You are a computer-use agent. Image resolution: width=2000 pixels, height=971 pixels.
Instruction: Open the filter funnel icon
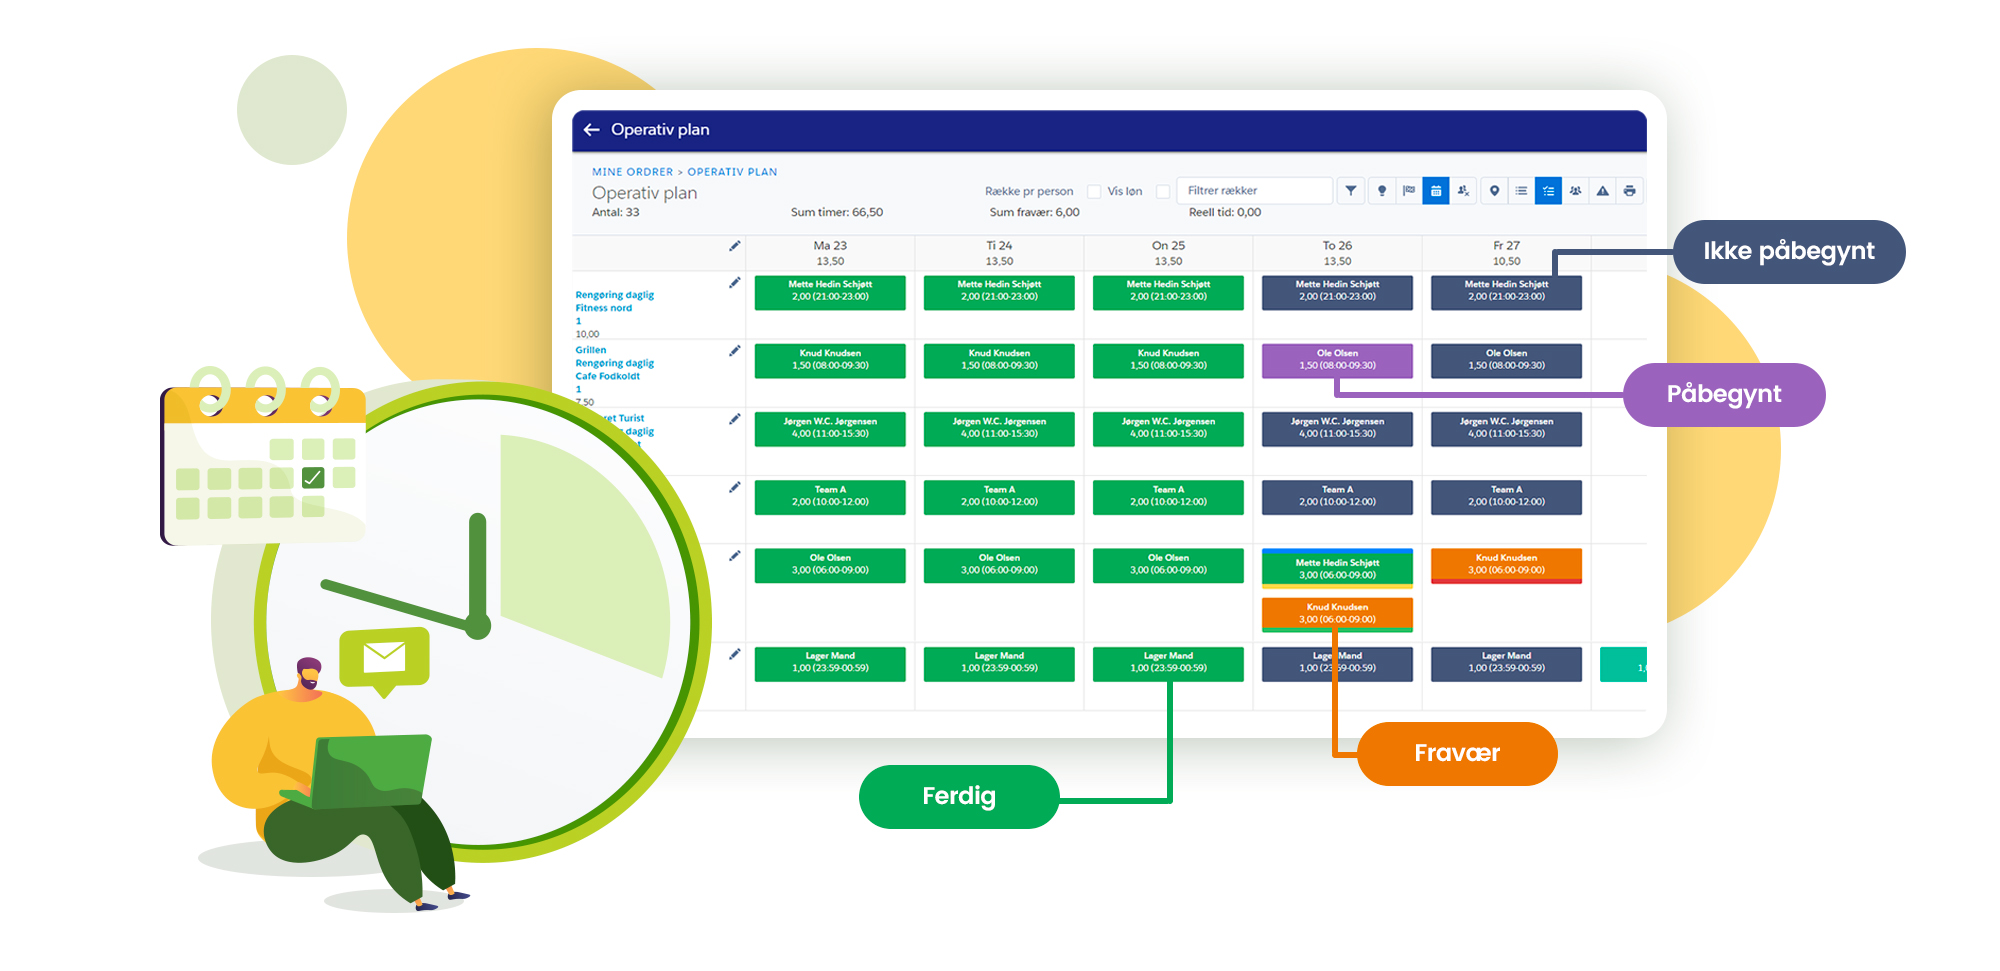click(1351, 191)
